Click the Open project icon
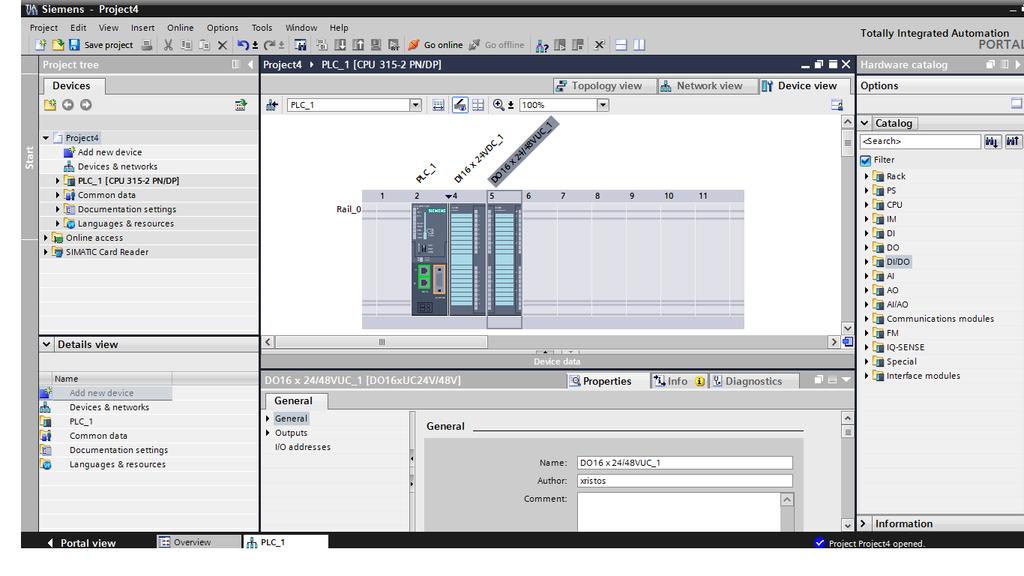 point(58,44)
